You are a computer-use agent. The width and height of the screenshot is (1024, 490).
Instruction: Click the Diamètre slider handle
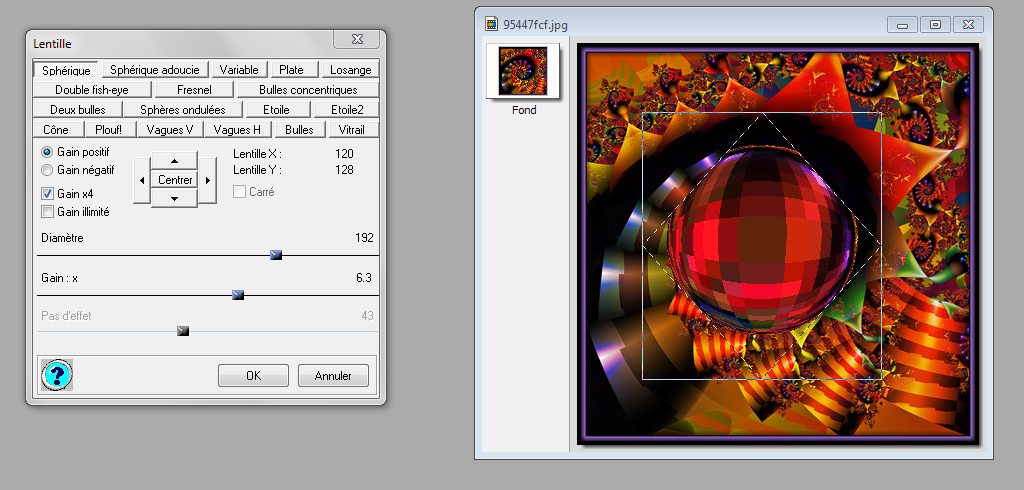276,255
